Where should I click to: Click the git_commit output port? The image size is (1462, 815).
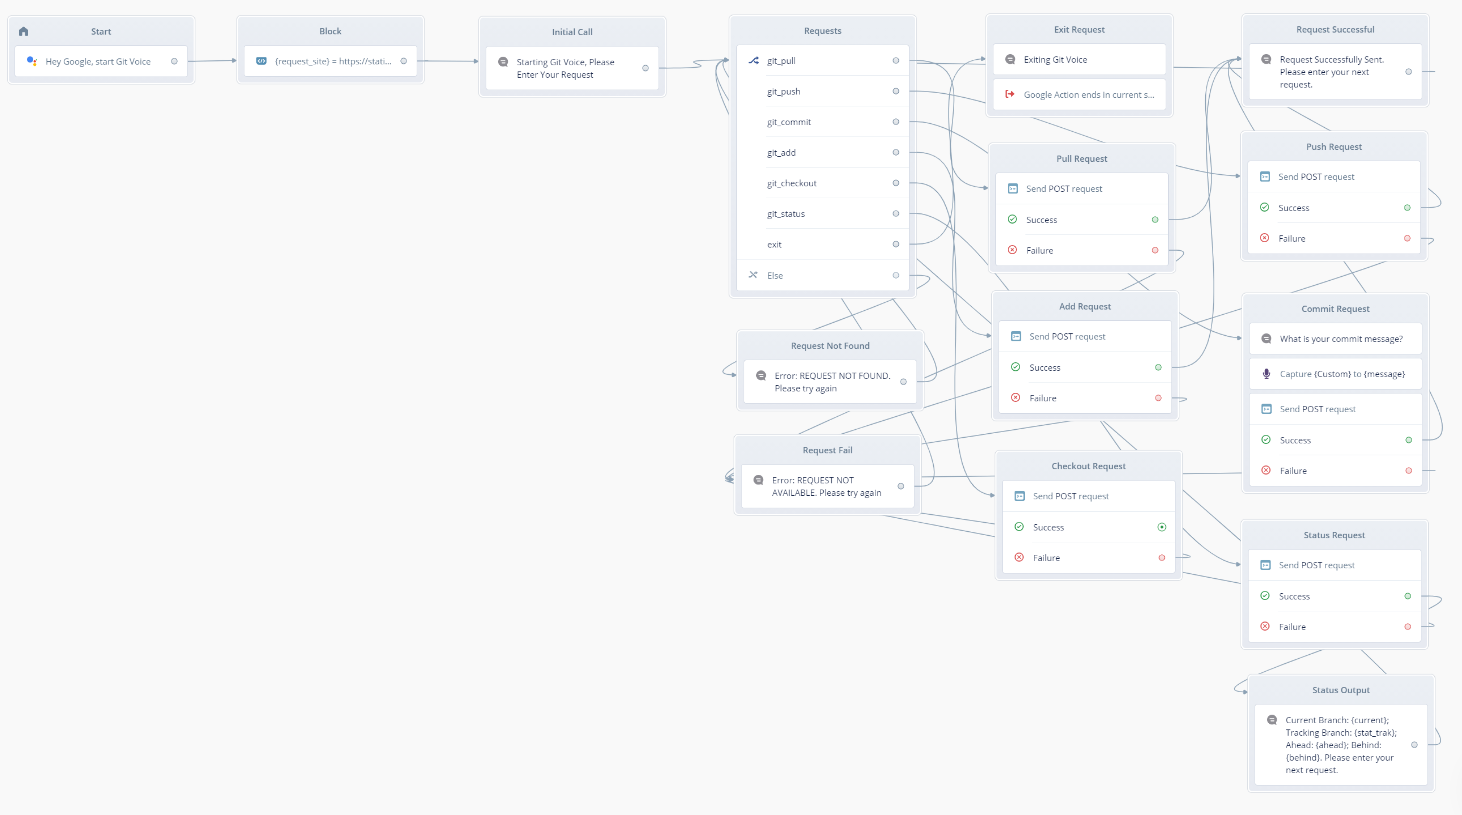pos(896,122)
